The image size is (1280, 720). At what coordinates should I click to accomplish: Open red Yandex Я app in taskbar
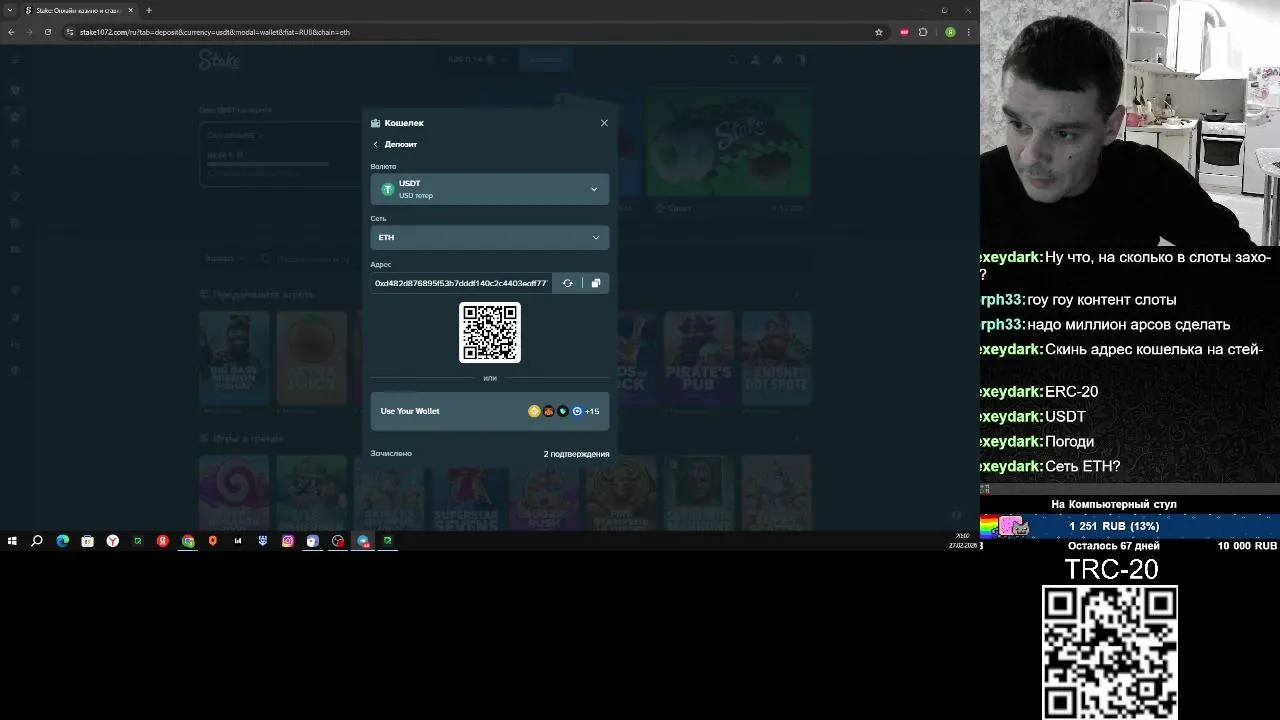163,541
